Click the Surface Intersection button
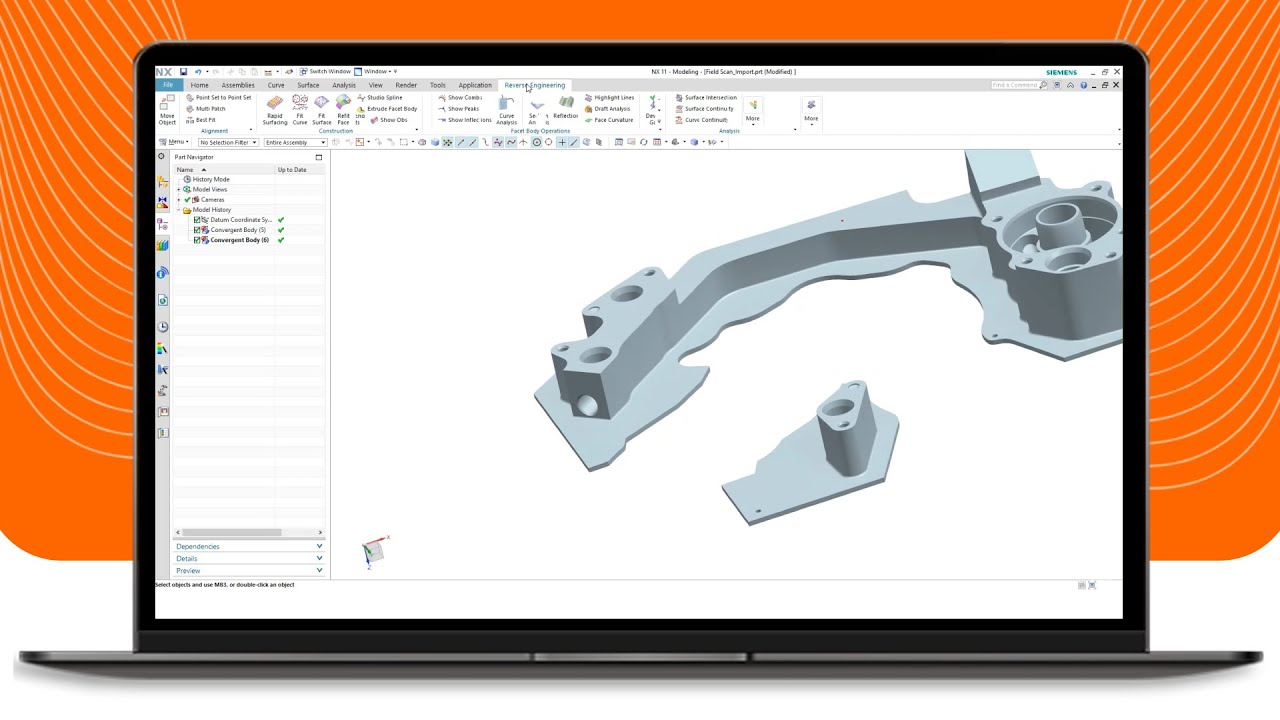The height and width of the screenshot is (720, 1280). (x=706, y=98)
